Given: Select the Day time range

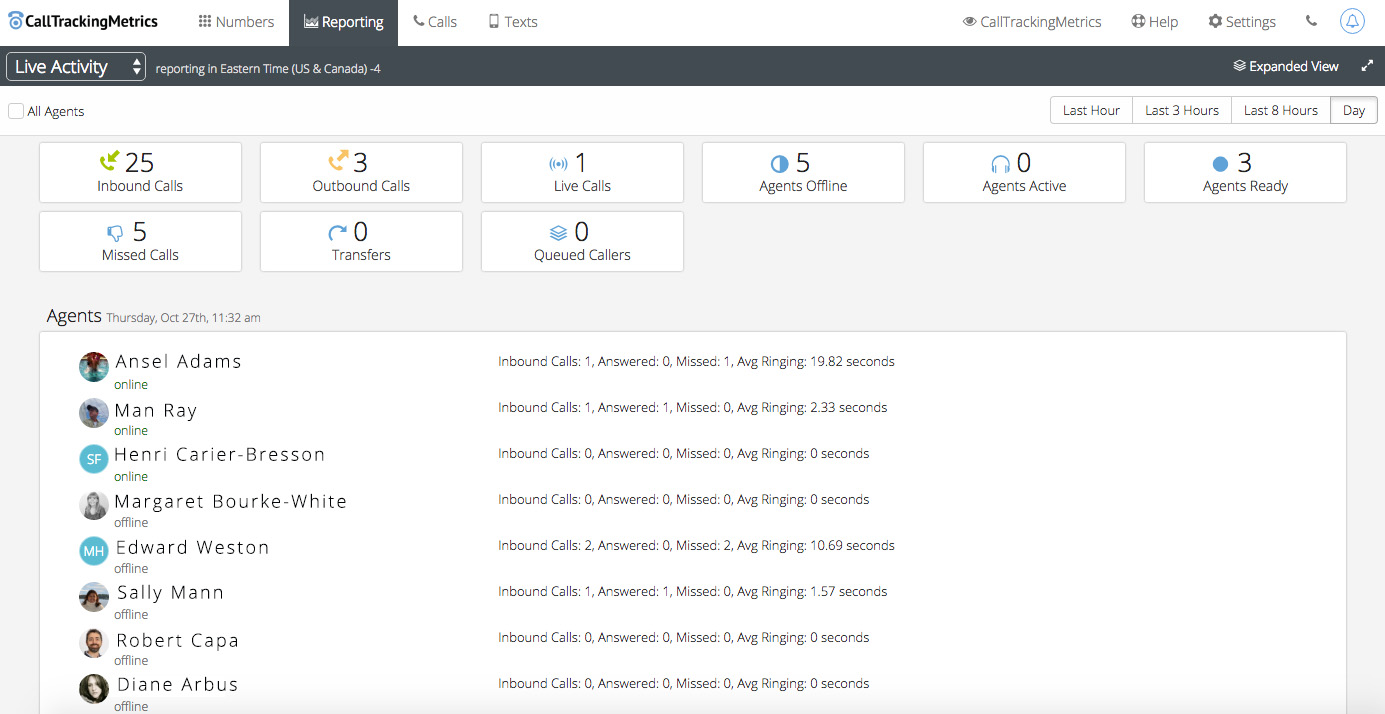Looking at the screenshot, I should pos(1354,110).
